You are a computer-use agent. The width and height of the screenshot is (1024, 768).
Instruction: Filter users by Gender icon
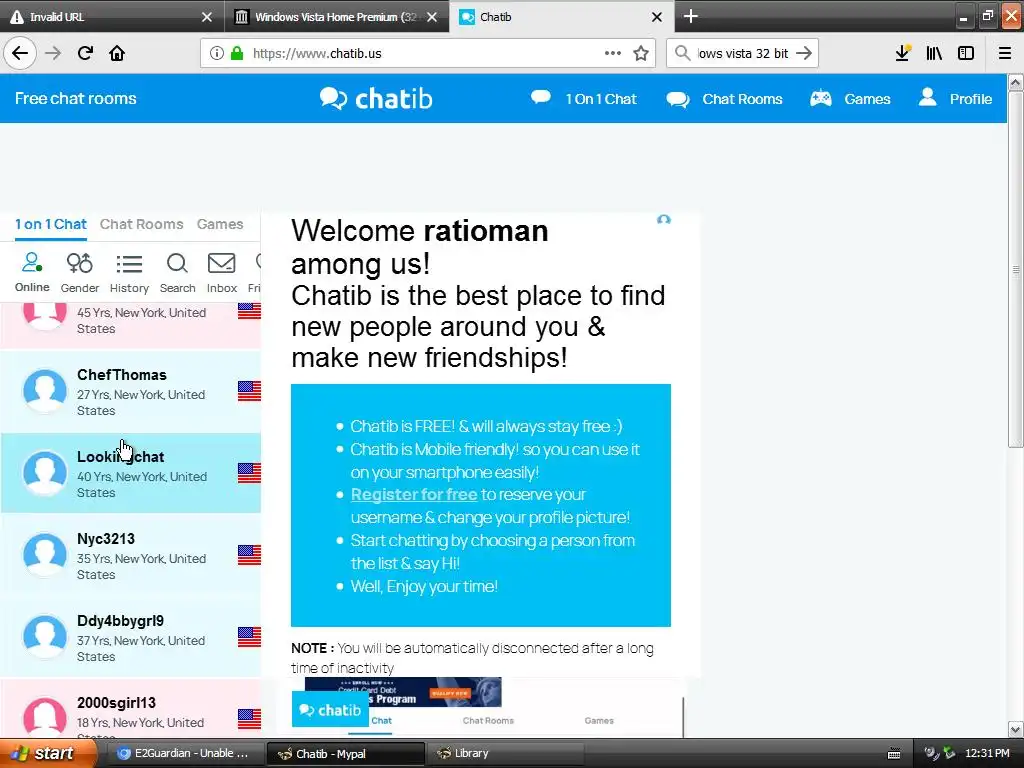tap(80, 272)
